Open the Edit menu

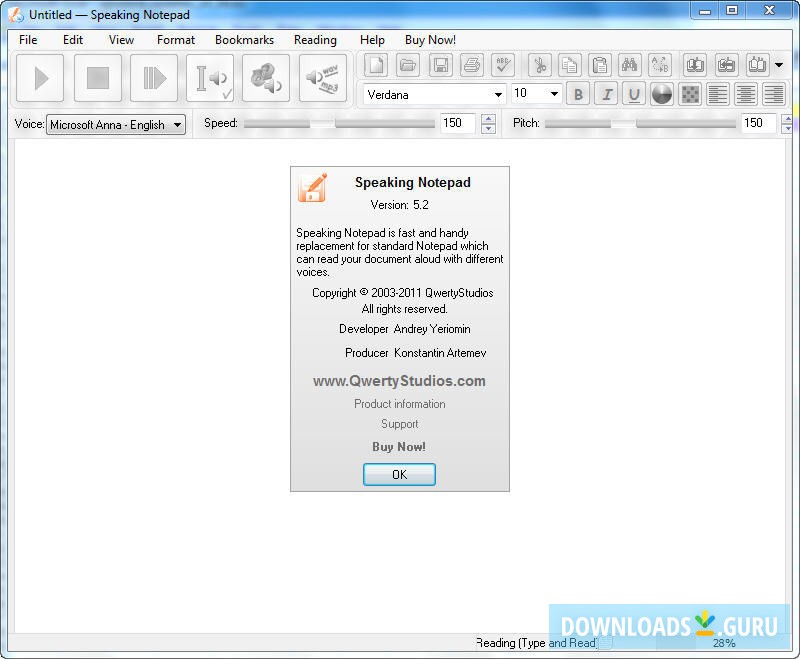click(x=73, y=40)
